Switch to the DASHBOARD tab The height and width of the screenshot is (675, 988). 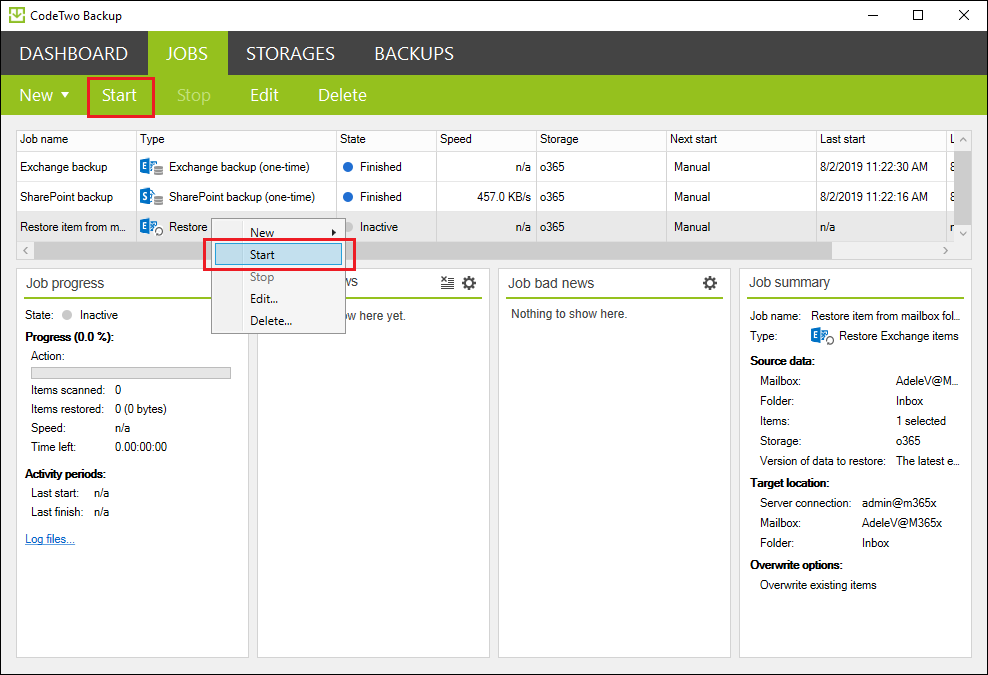pos(74,54)
